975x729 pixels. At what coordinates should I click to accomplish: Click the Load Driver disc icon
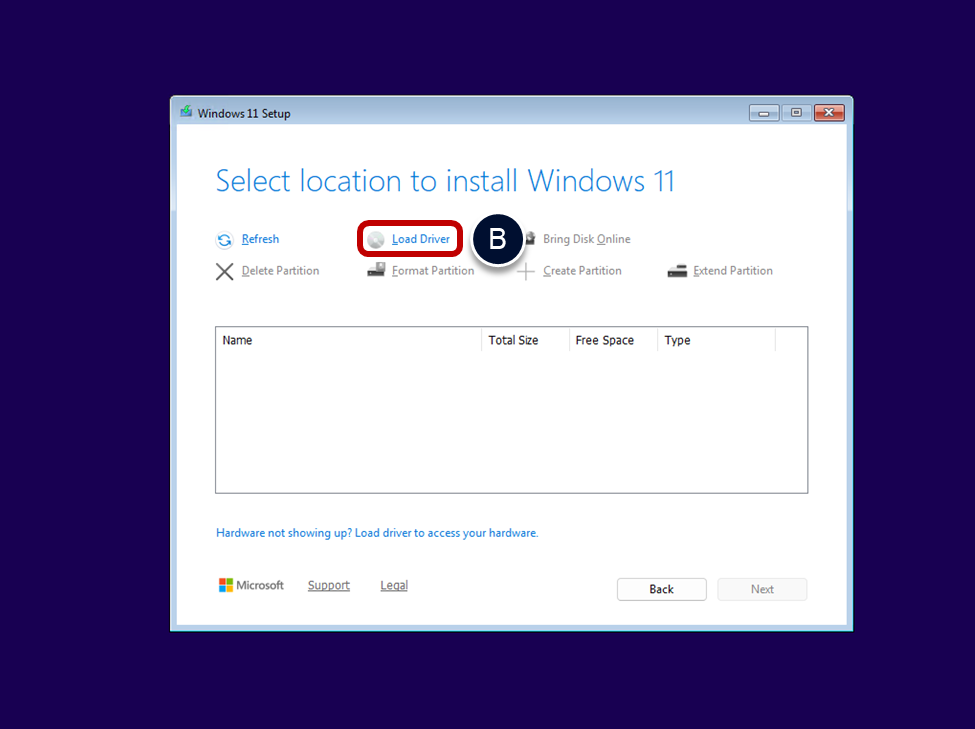click(376, 240)
